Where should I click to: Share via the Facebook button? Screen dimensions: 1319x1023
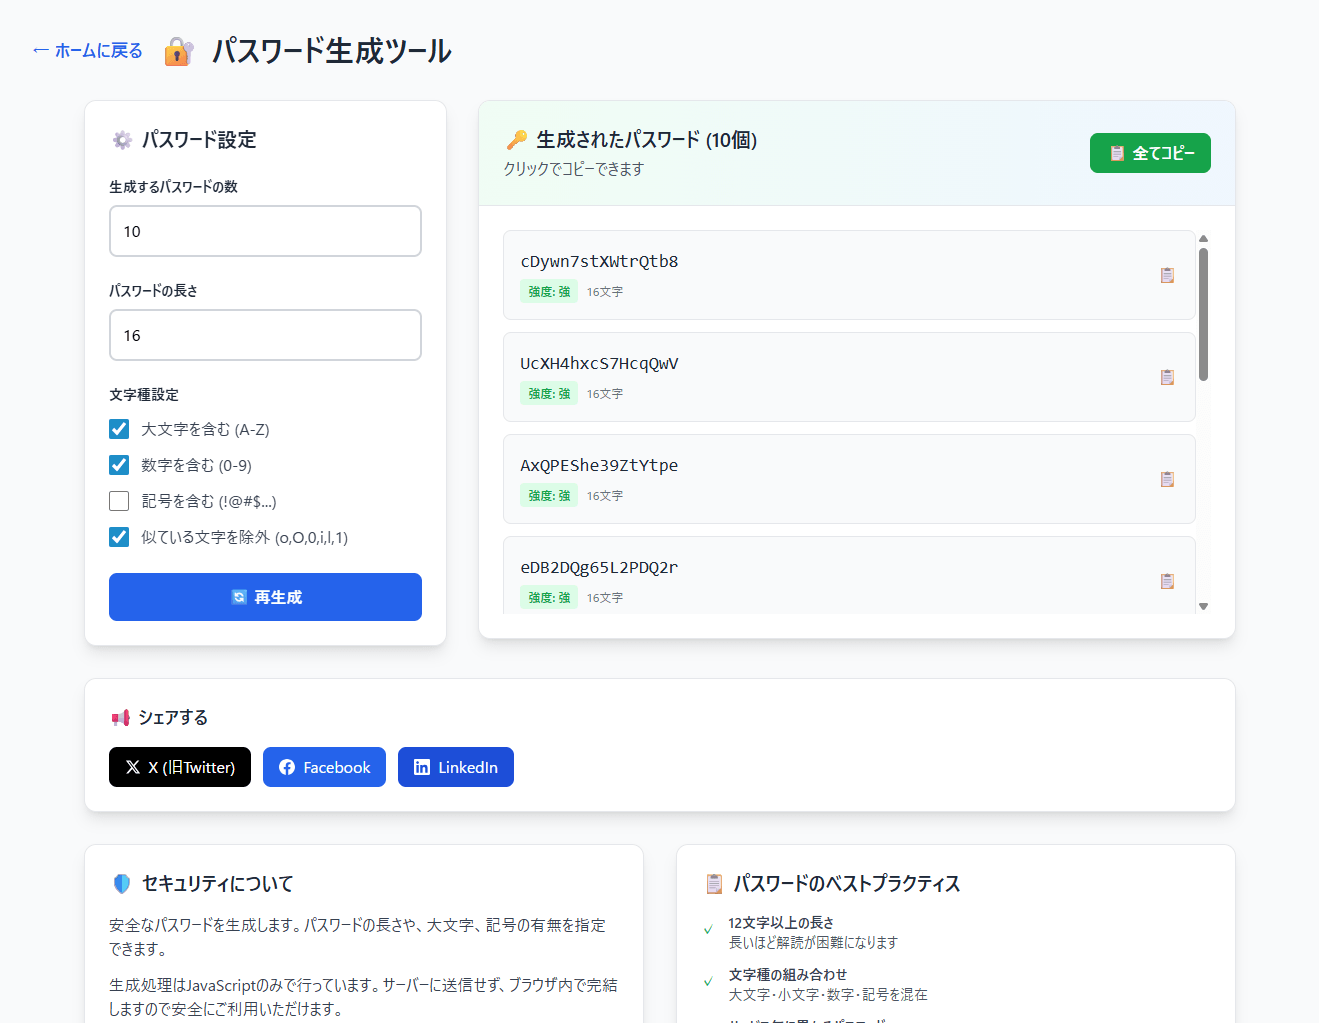tap(324, 767)
